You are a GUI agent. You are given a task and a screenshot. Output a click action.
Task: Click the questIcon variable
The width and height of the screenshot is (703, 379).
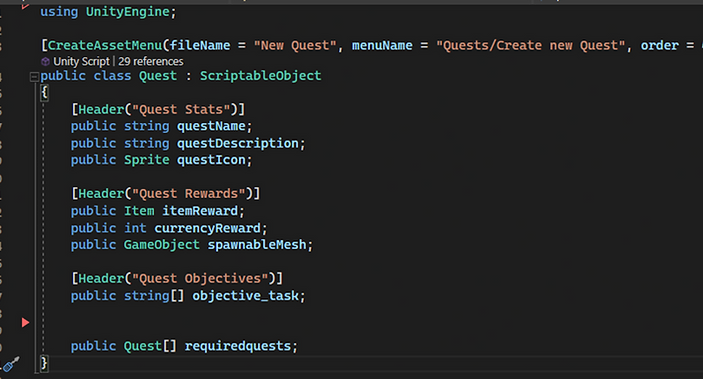pos(211,160)
